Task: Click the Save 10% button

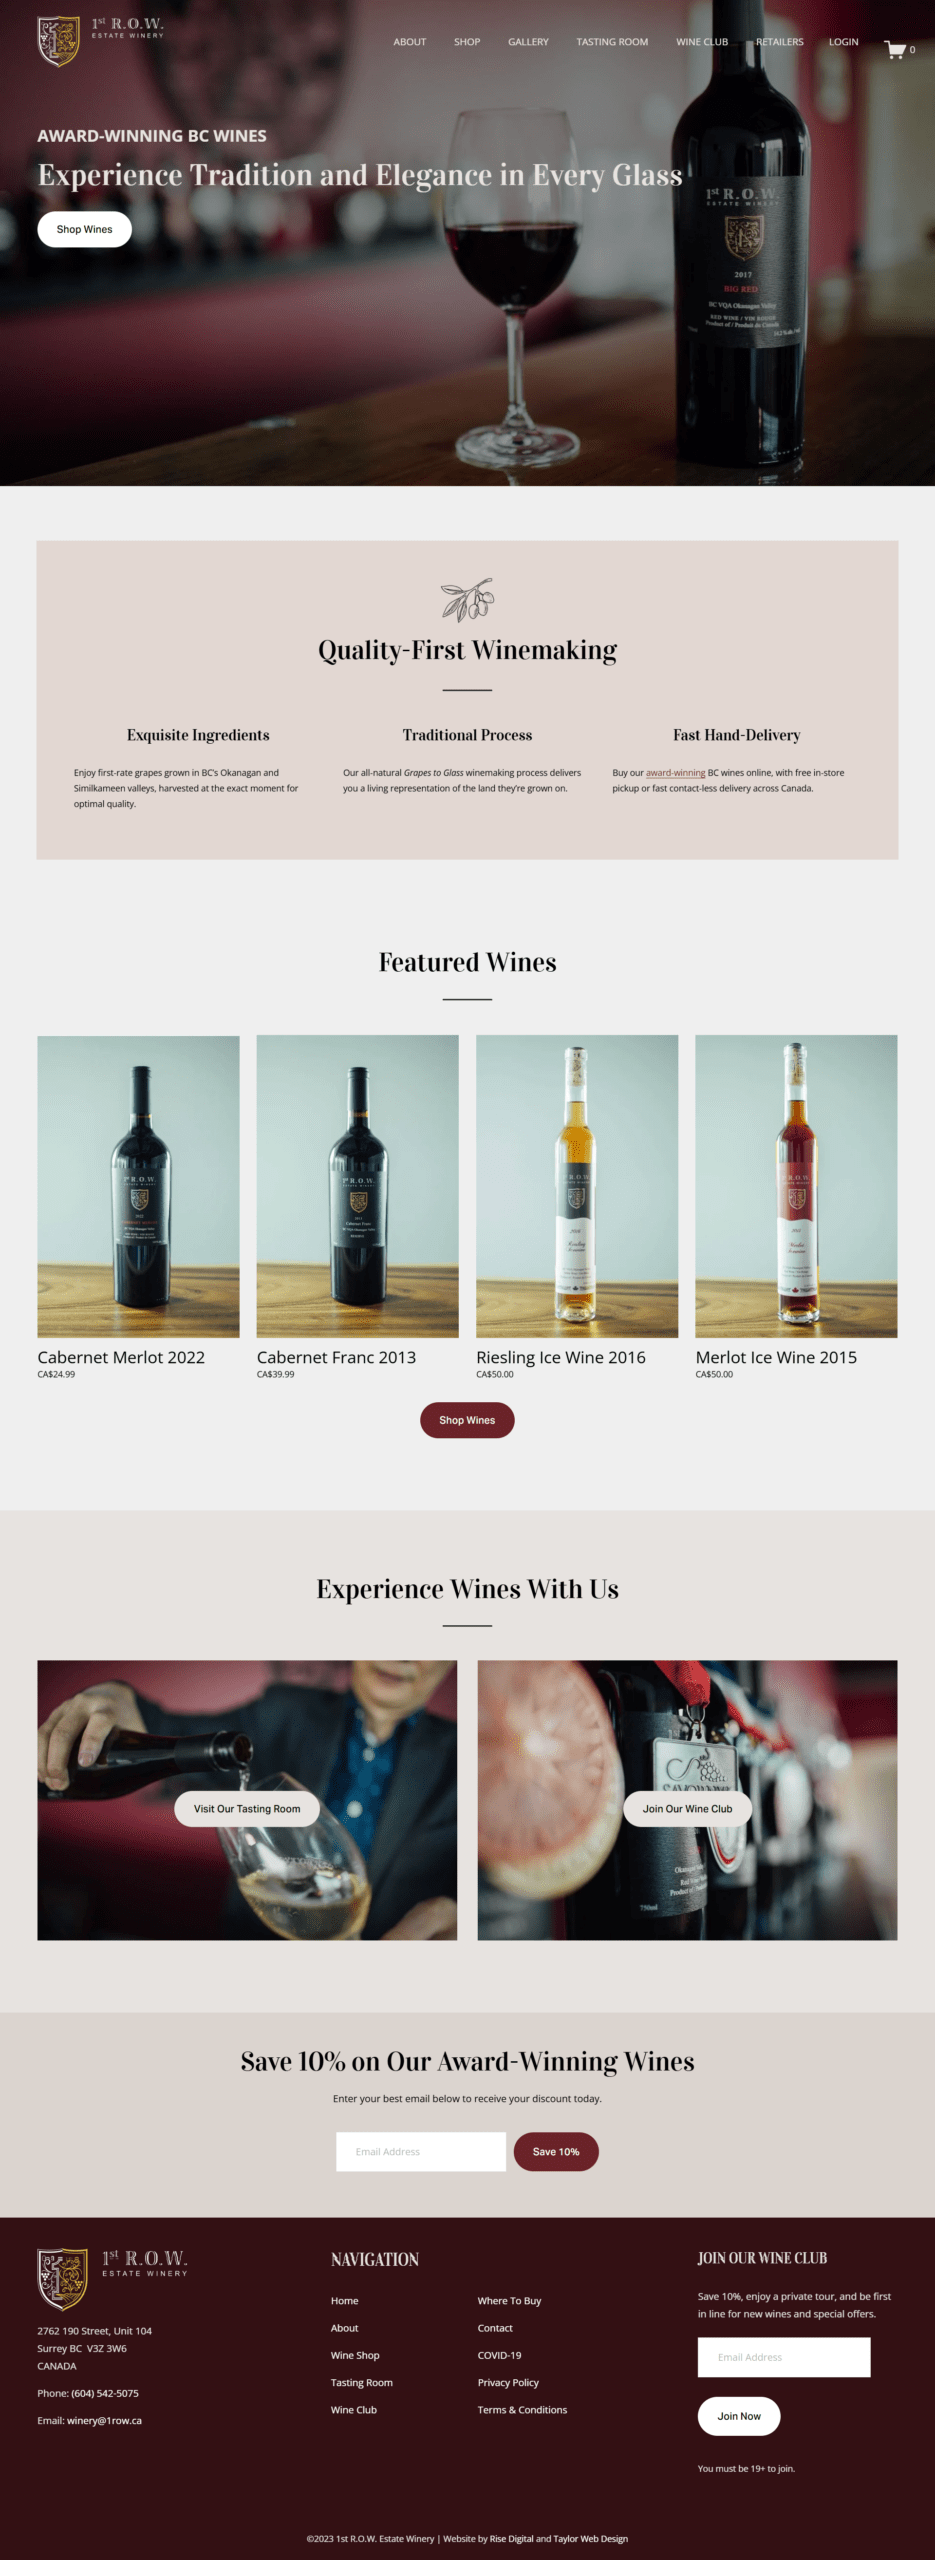Action: (x=556, y=2151)
